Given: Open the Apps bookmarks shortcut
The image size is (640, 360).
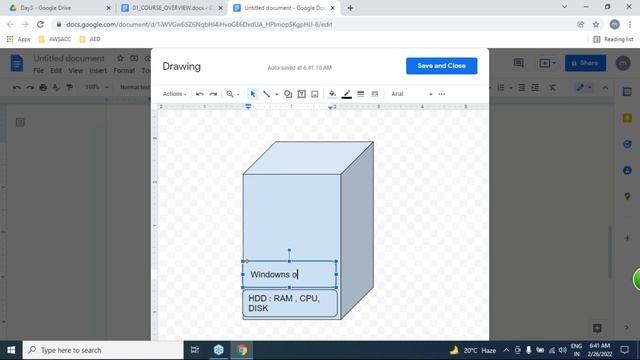Looking at the screenshot, I should 19,39.
